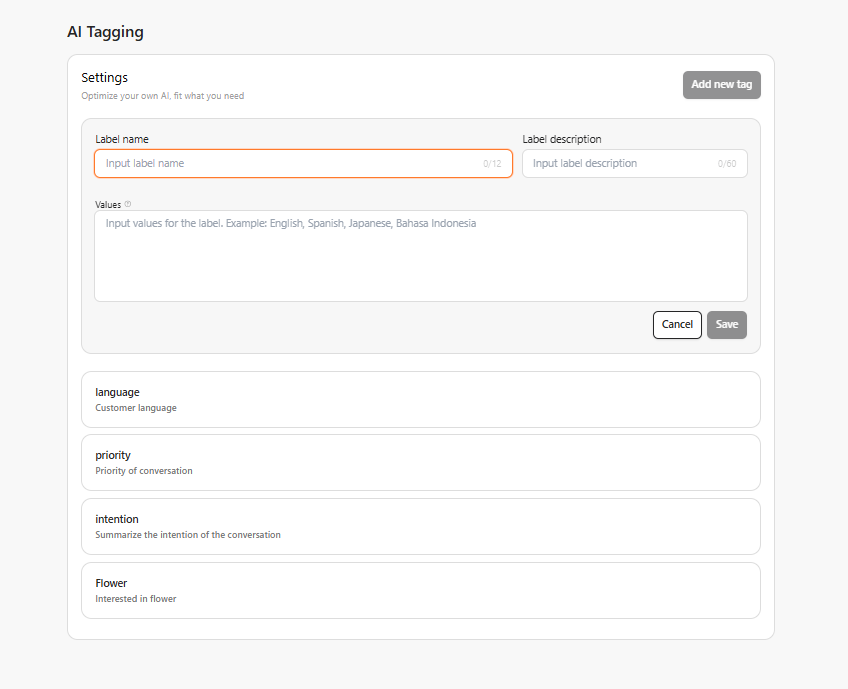Expand the language tag entry
The width and height of the screenshot is (848, 689).
420,399
